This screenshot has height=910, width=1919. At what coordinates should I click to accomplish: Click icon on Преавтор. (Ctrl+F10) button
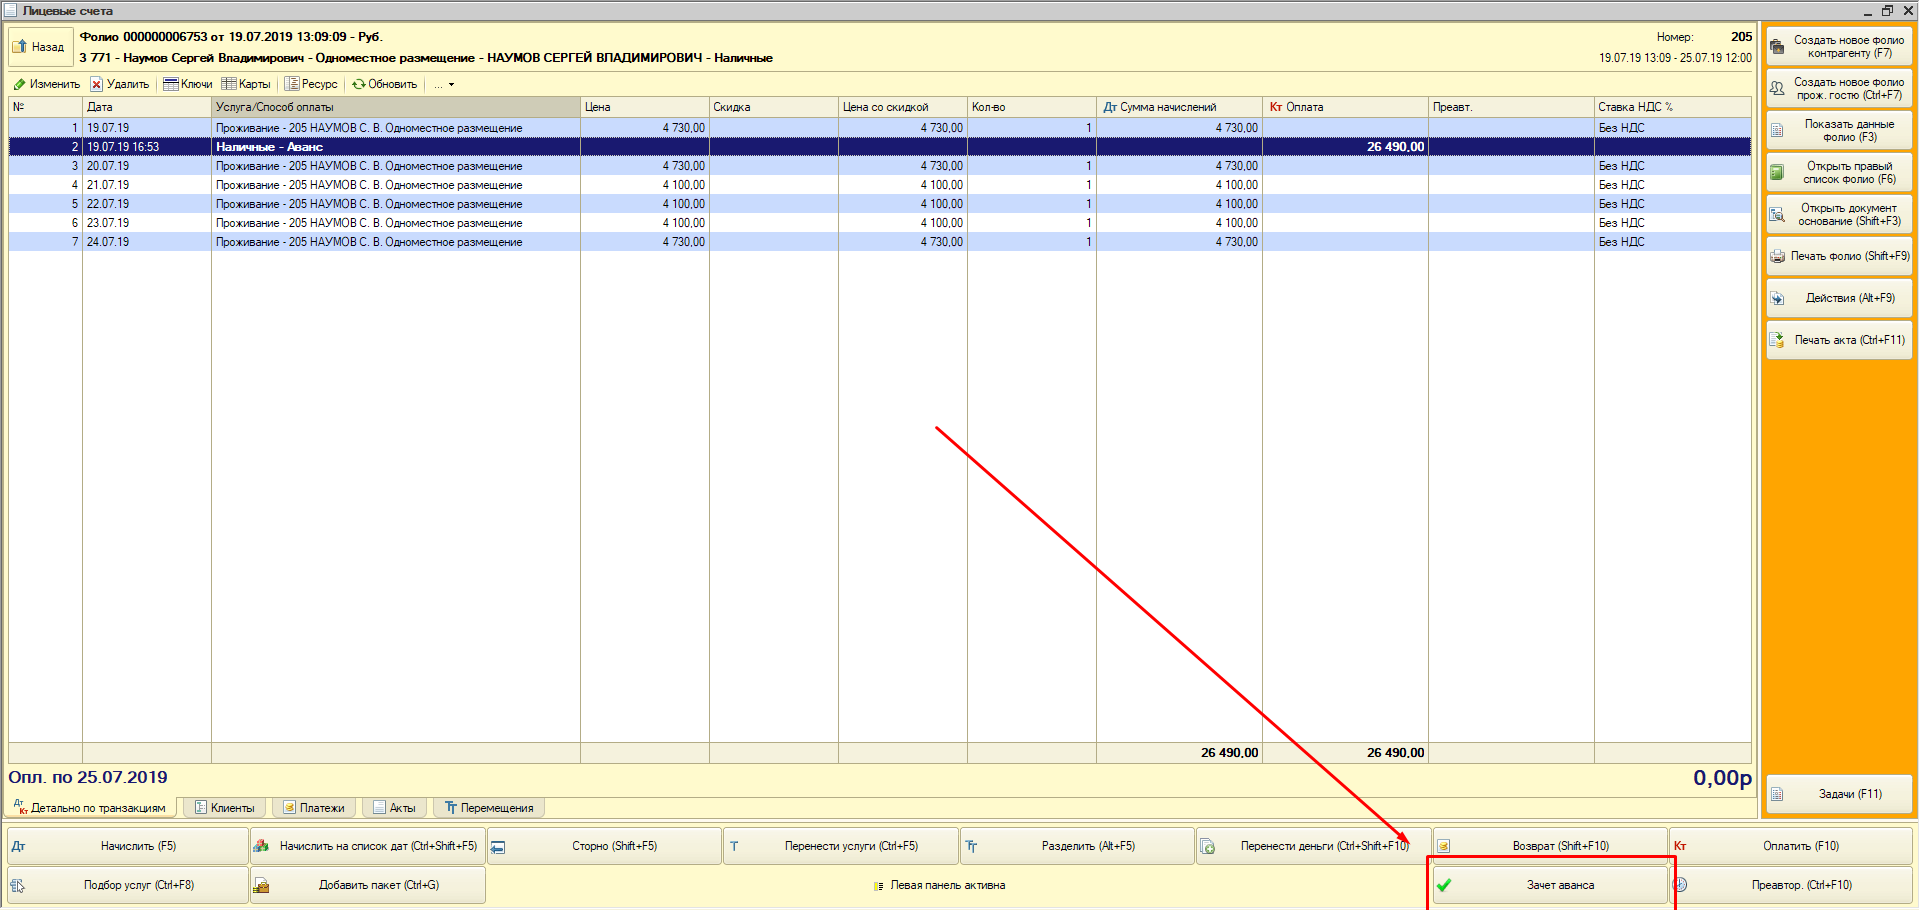pos(1681,885)
